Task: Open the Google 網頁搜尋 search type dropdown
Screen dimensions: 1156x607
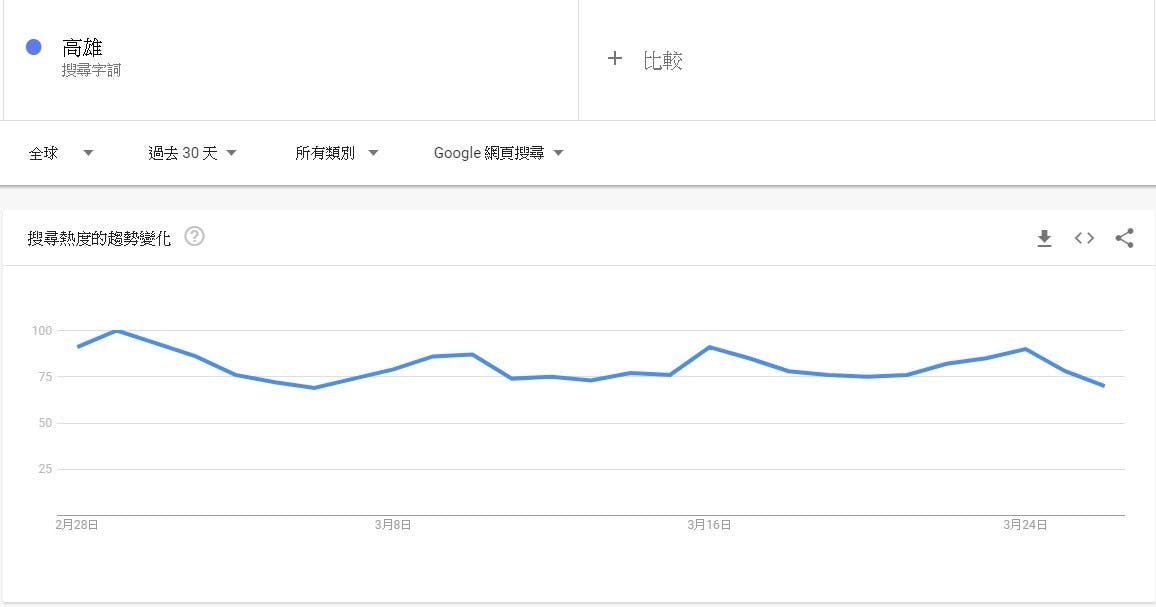Action: (498, 153)
